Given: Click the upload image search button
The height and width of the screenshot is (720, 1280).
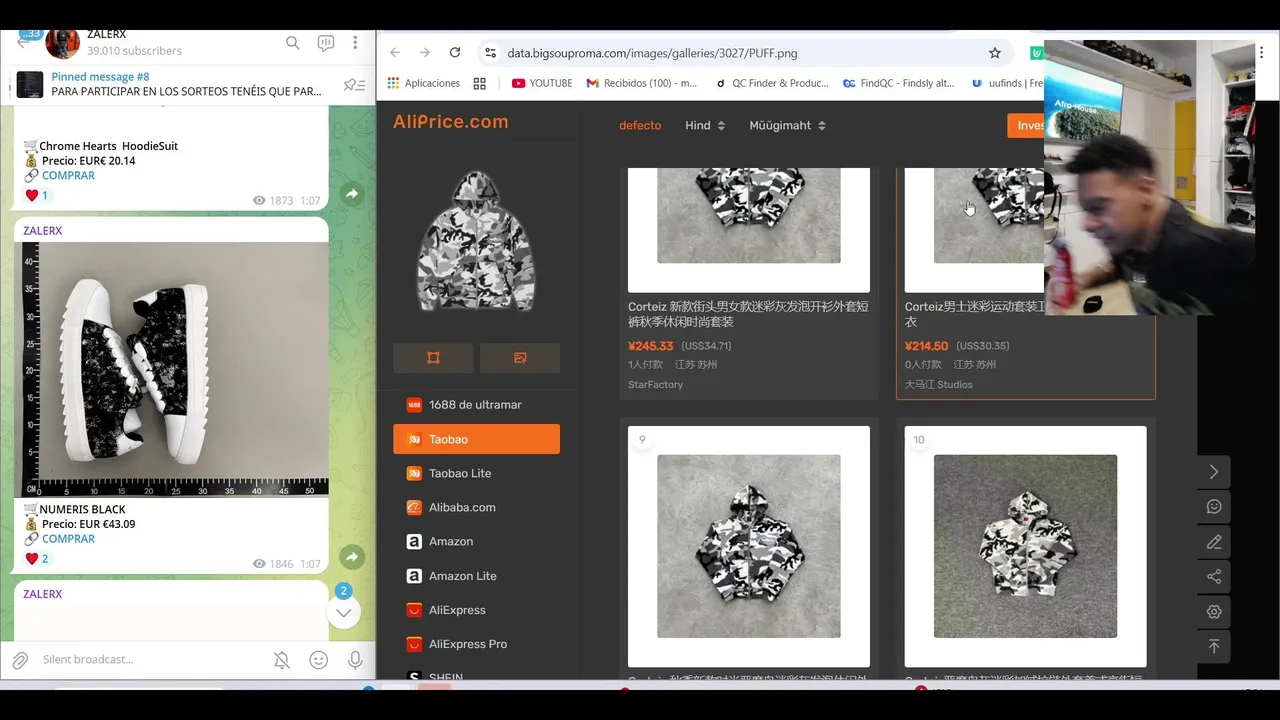Looking at the screenshot, I should pos(520,358).
